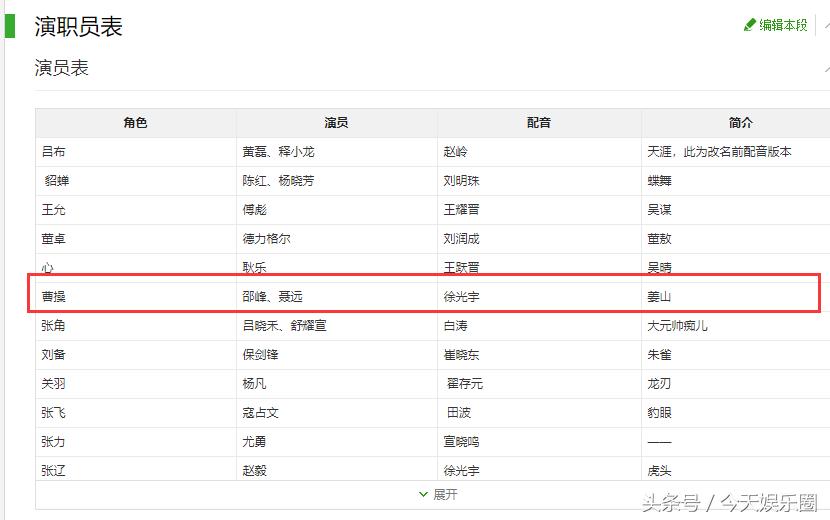Click the 演员 column header
This screenshot has width=830, height=520.
[337, 123]
